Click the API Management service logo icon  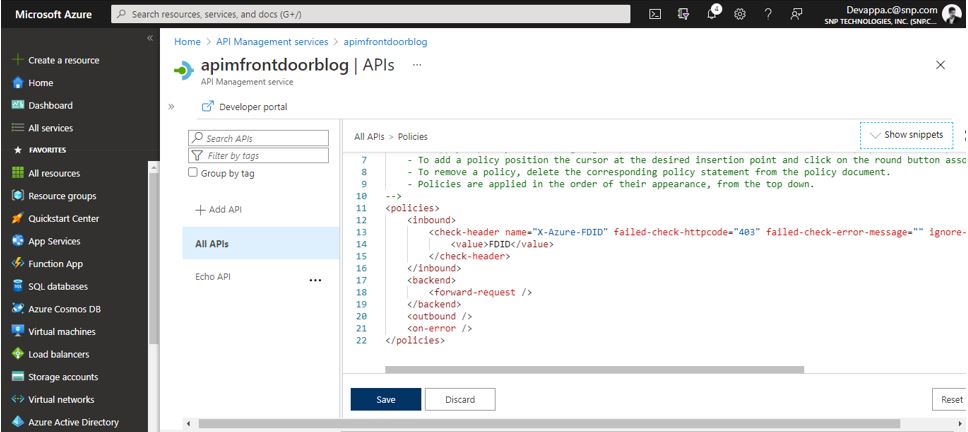click(x=184, y=70)
